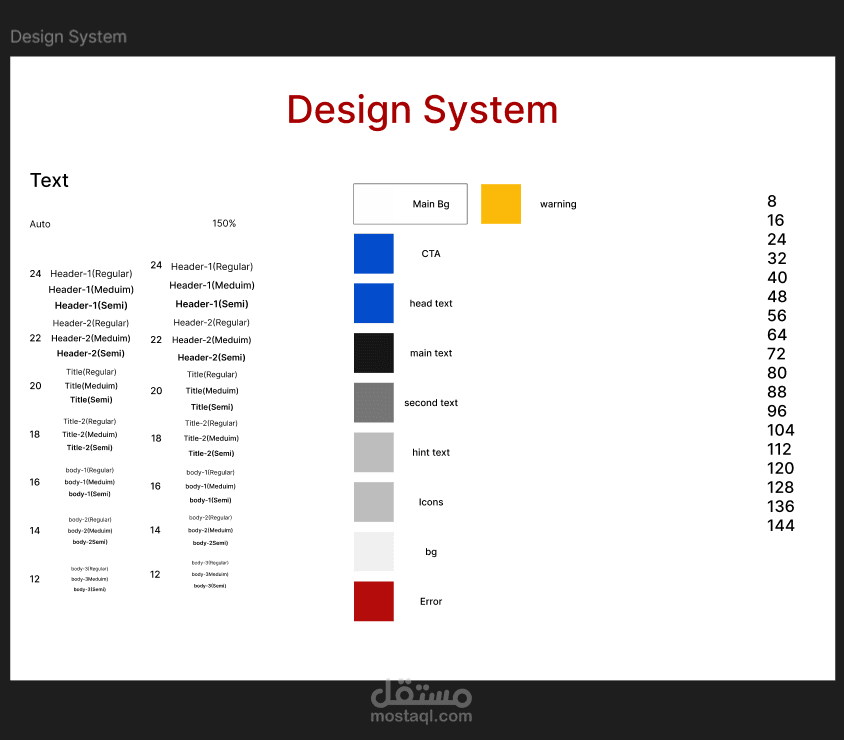
Task: Click the warning color label
Action: click(x=558, y=204)
